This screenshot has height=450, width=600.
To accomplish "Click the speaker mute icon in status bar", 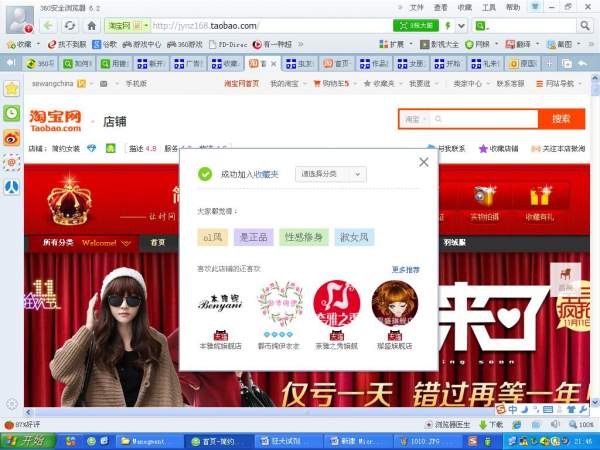I will [x=554, y=424].
